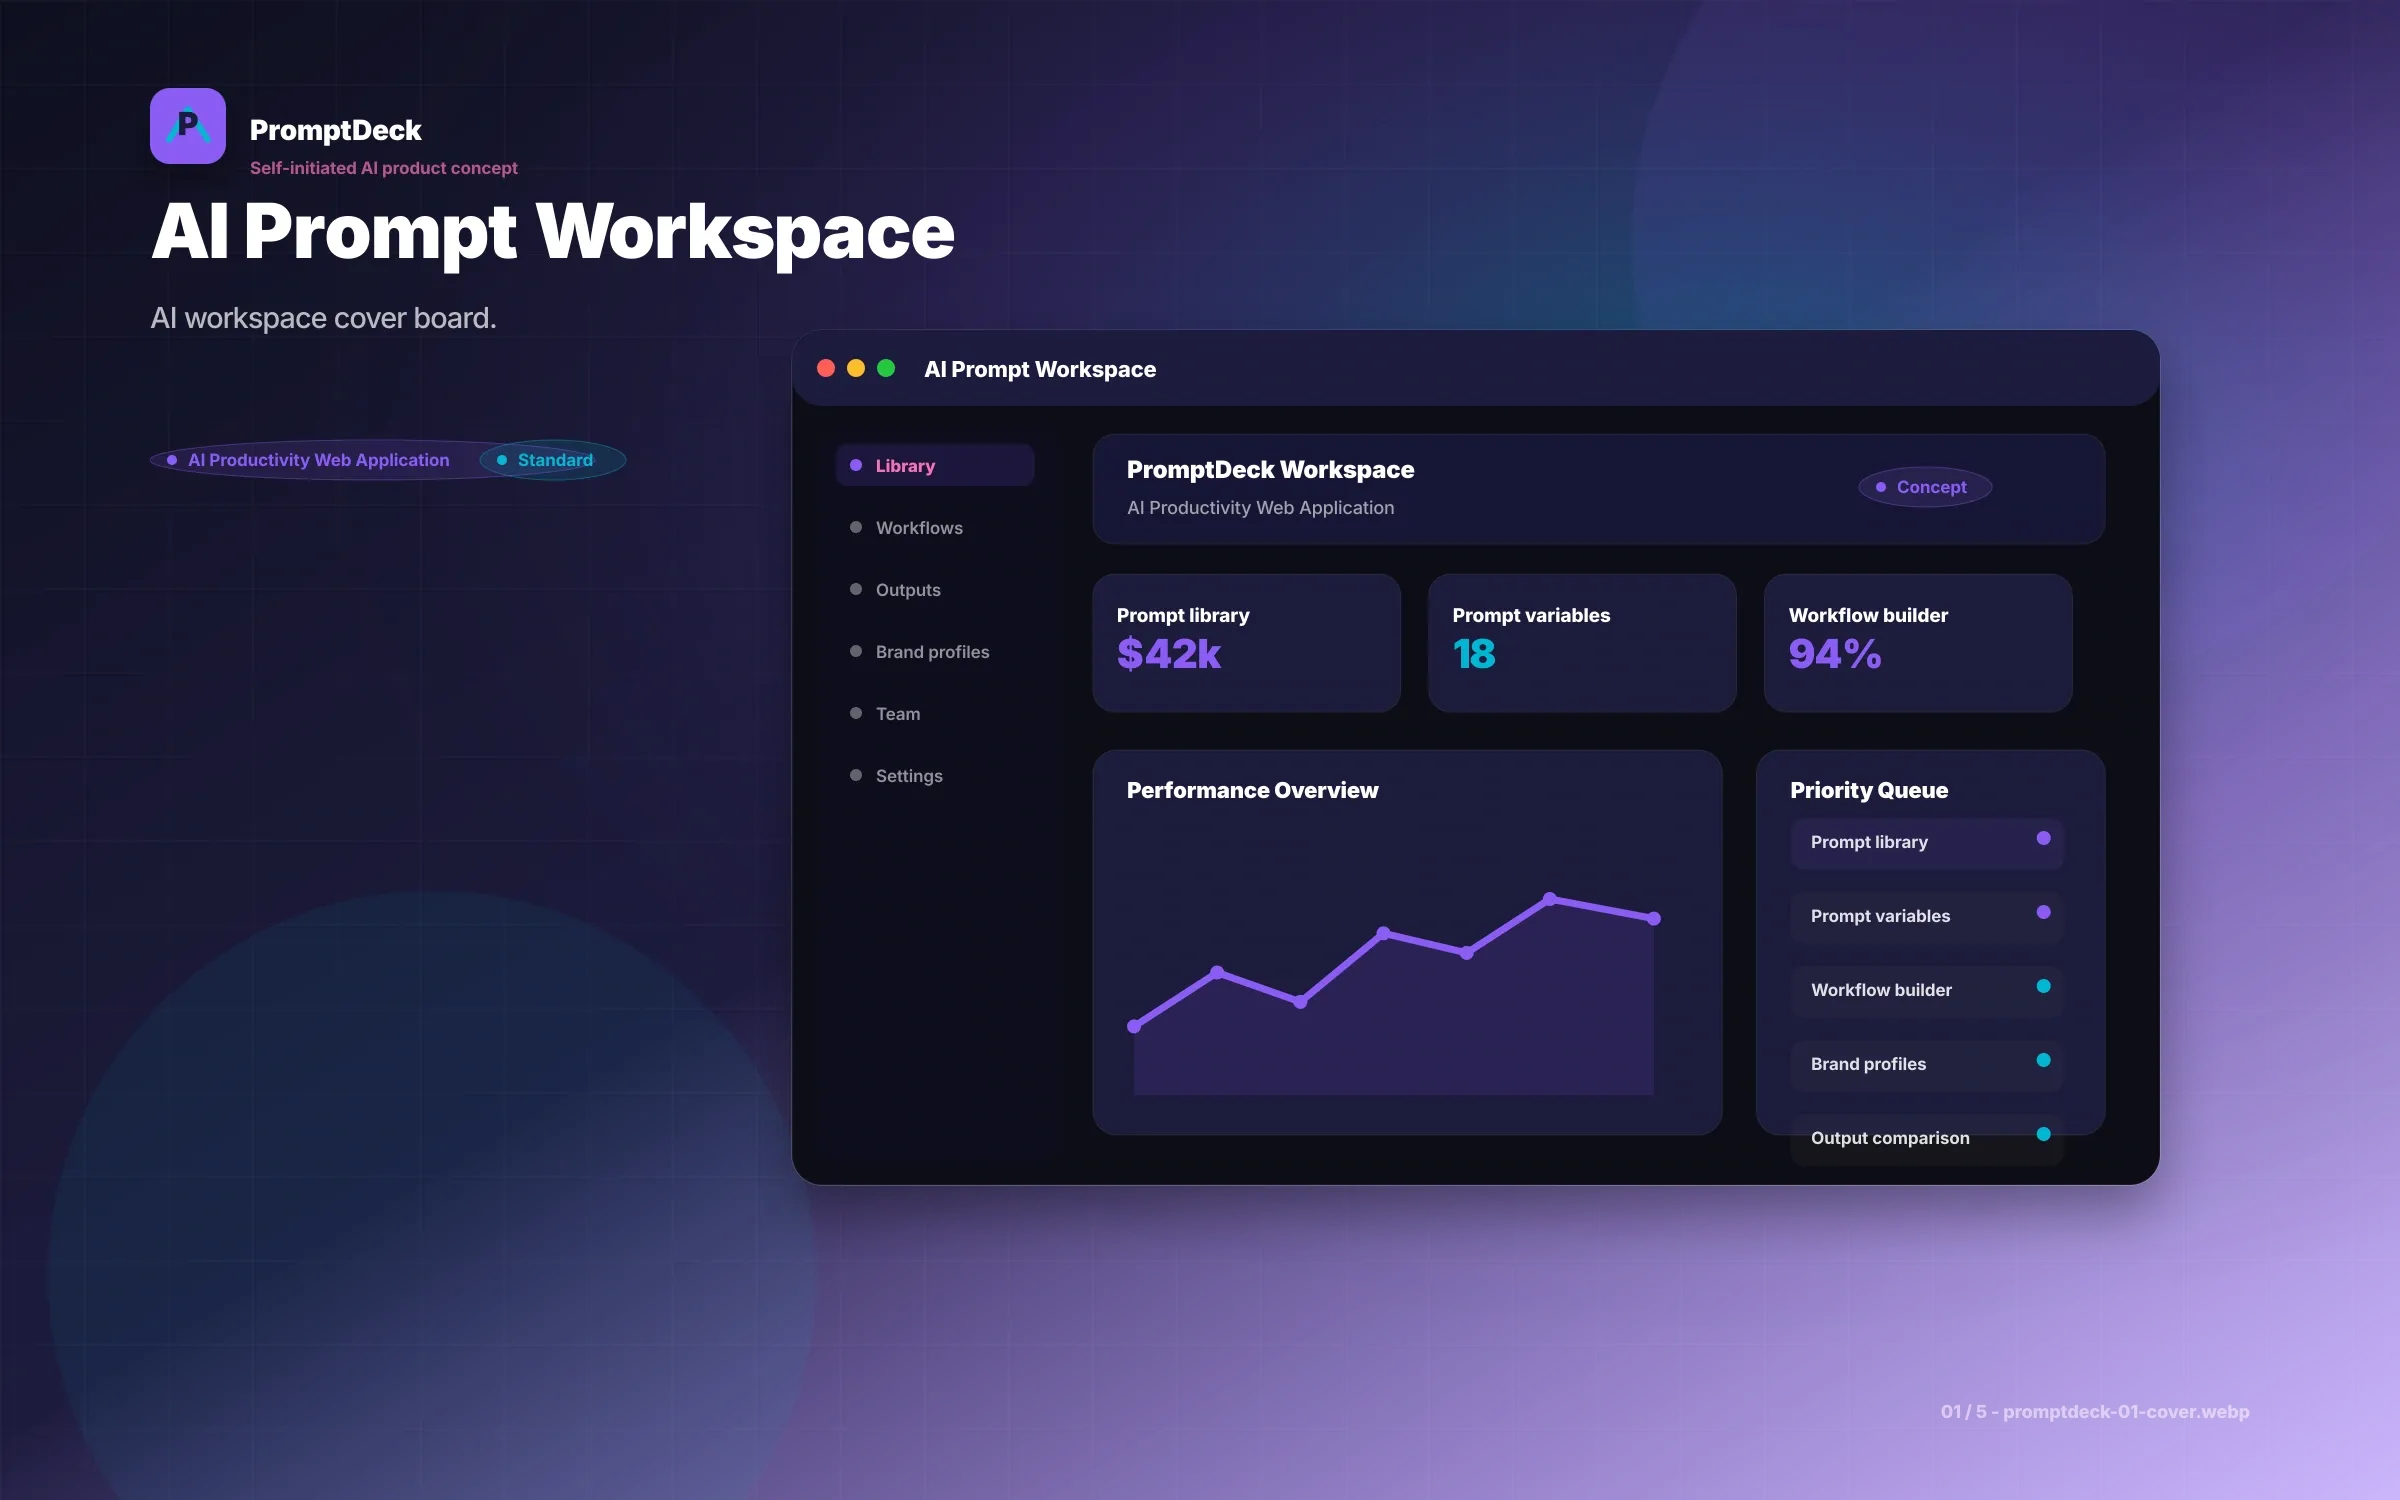Click the yellow minimize window dot
The image size is (2400, 1500).
point(856,368)
